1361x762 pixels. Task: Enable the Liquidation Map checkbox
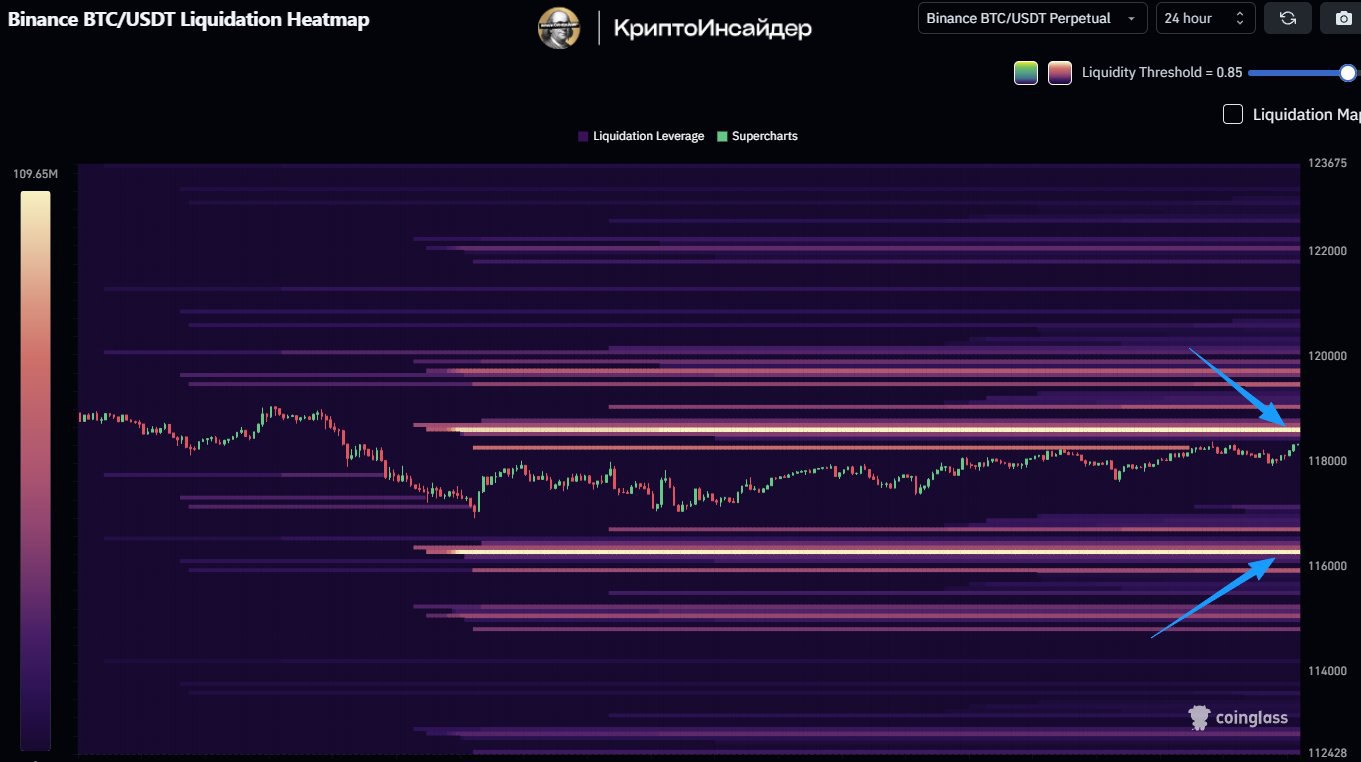pyautogui.click(x=1233, y=114)
